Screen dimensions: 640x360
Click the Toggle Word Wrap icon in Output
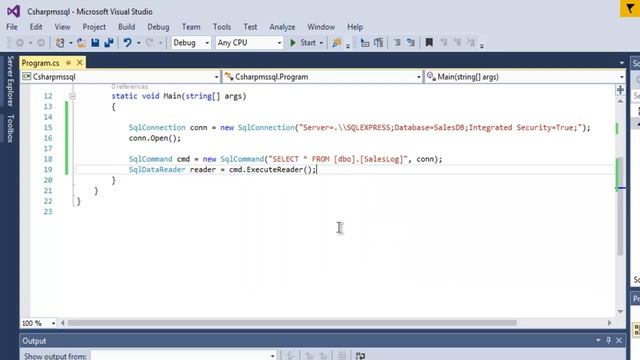[x=360, y=356]
